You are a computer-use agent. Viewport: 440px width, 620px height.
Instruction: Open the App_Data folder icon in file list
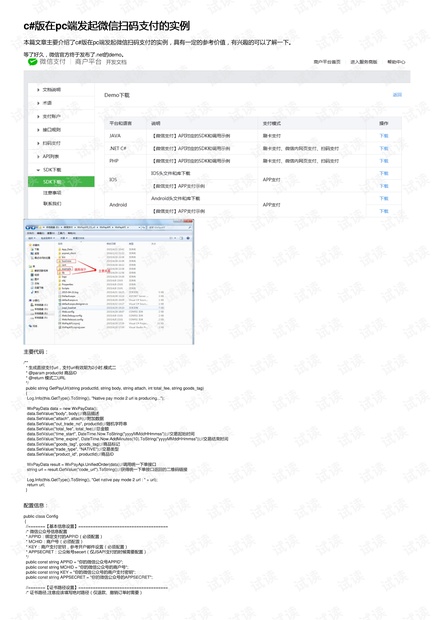tap(60, 249)
